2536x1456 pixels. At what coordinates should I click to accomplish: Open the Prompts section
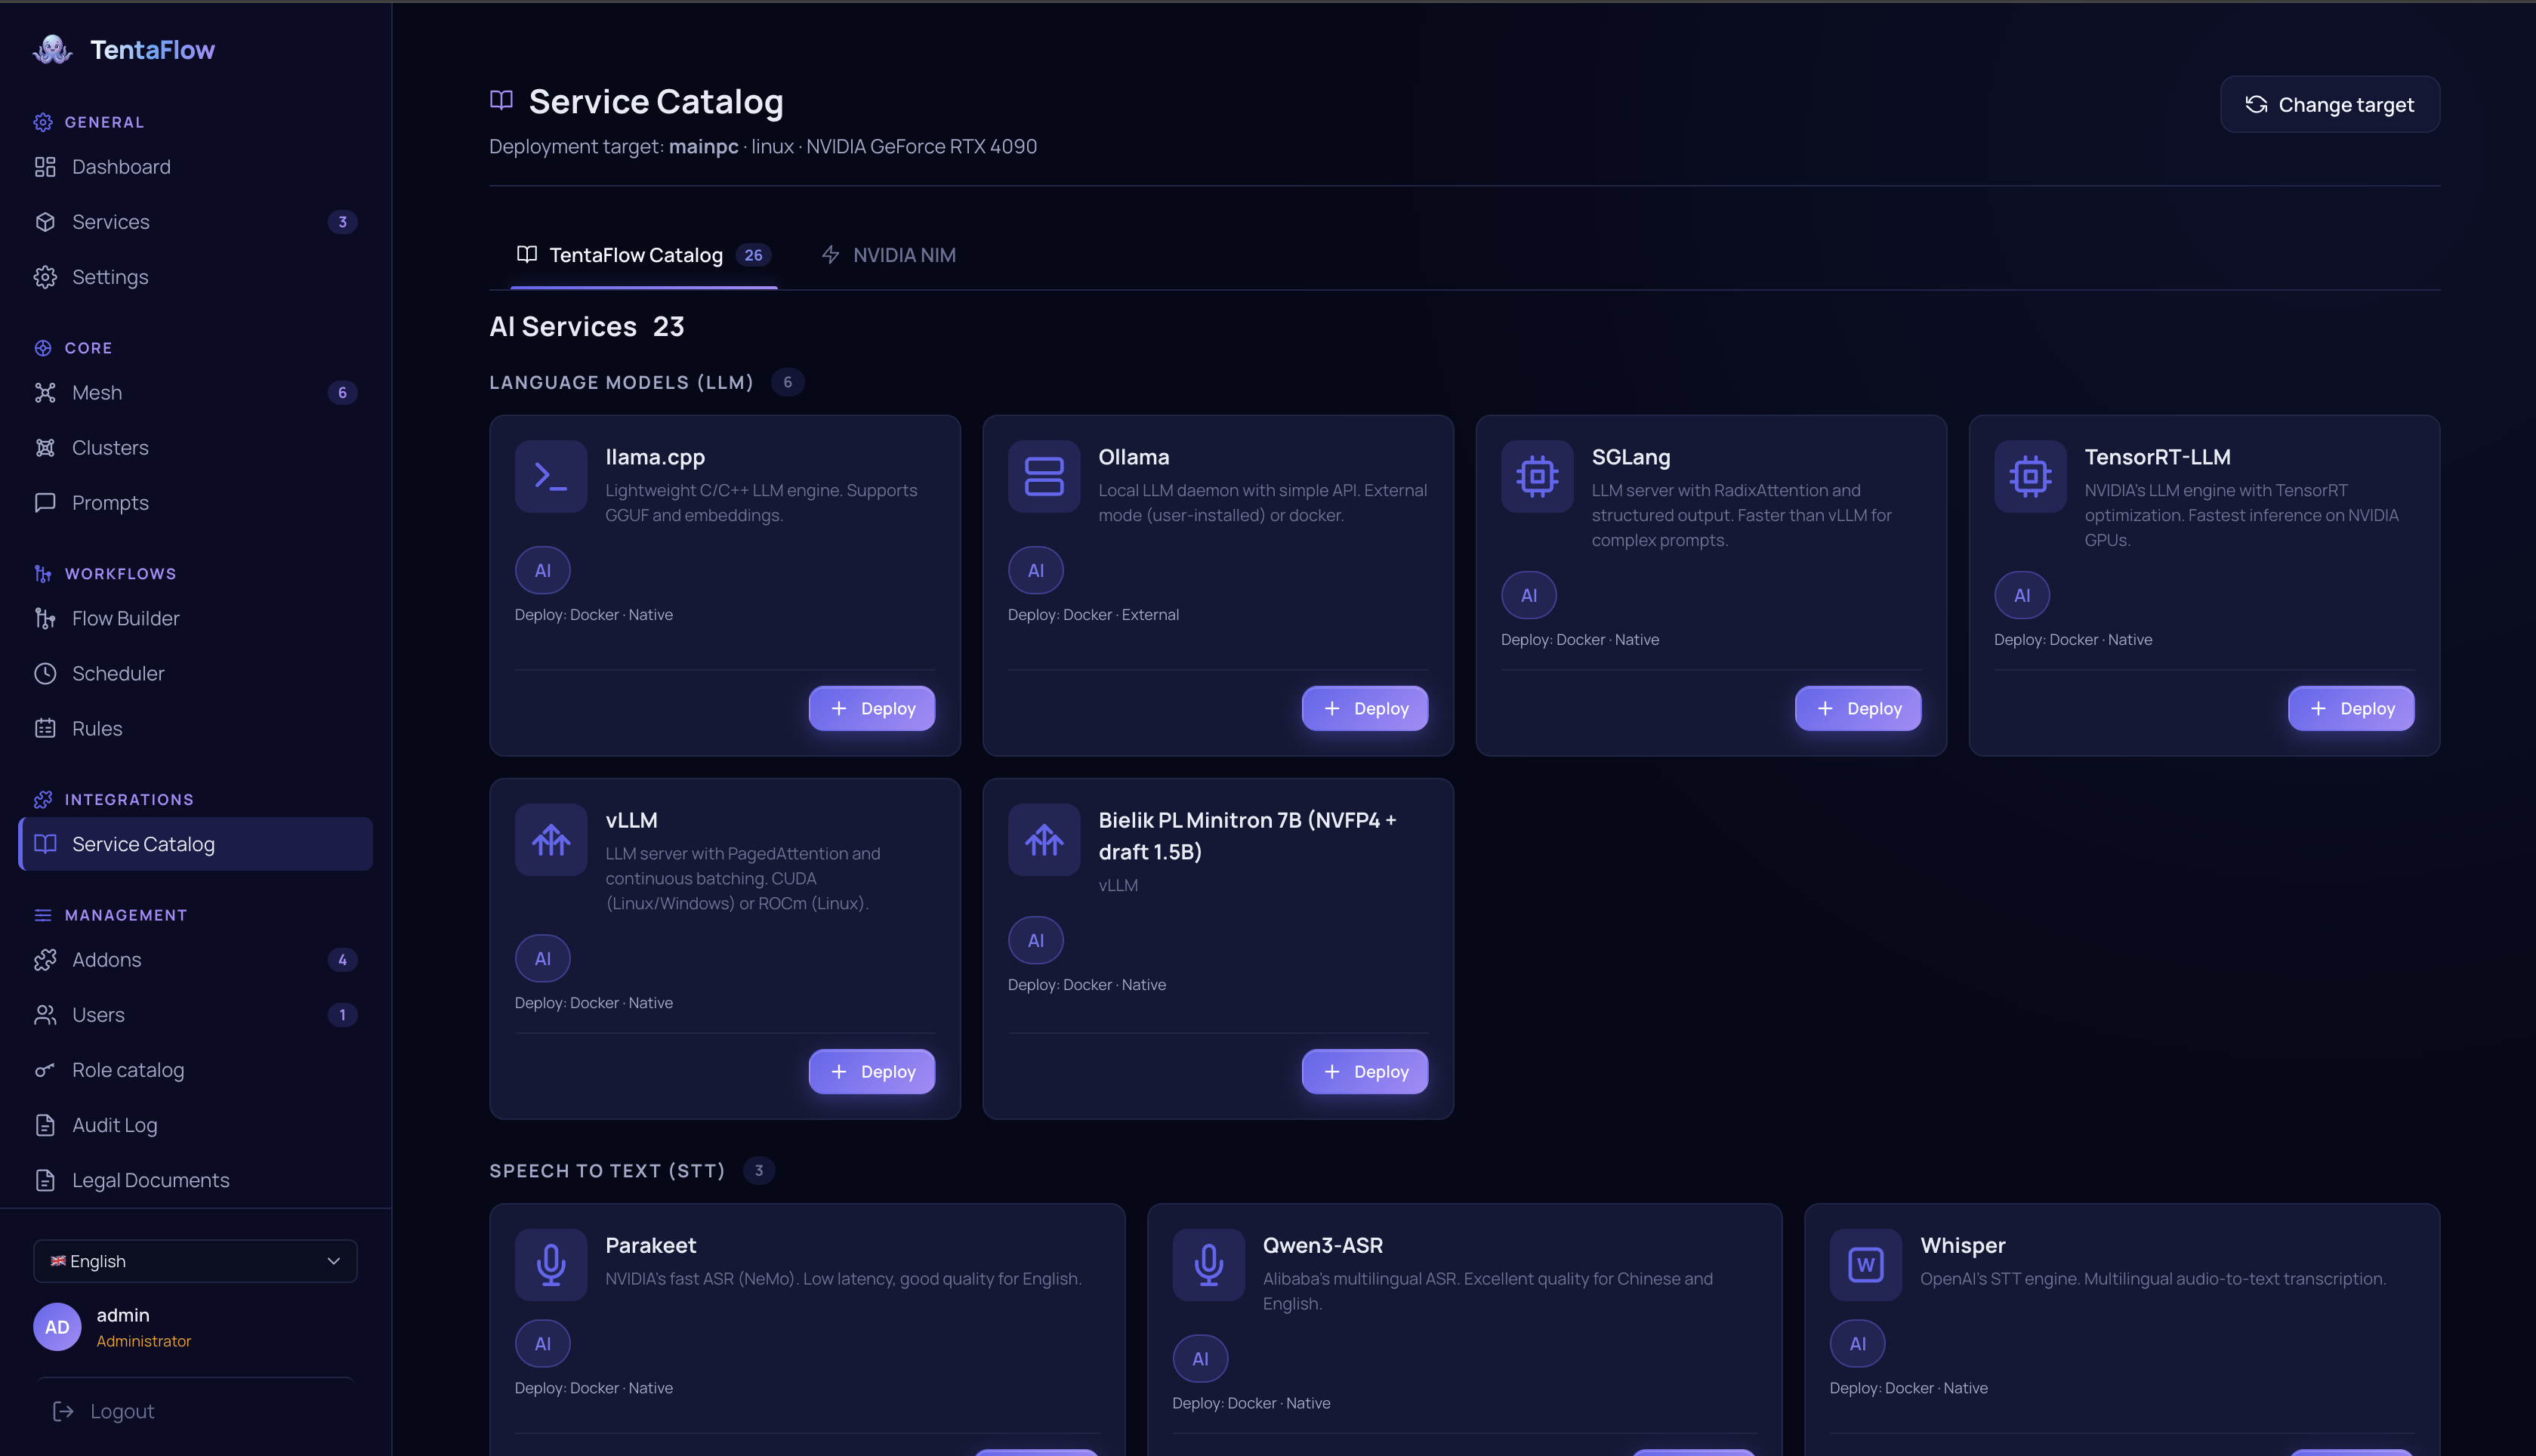coord(195,503)
